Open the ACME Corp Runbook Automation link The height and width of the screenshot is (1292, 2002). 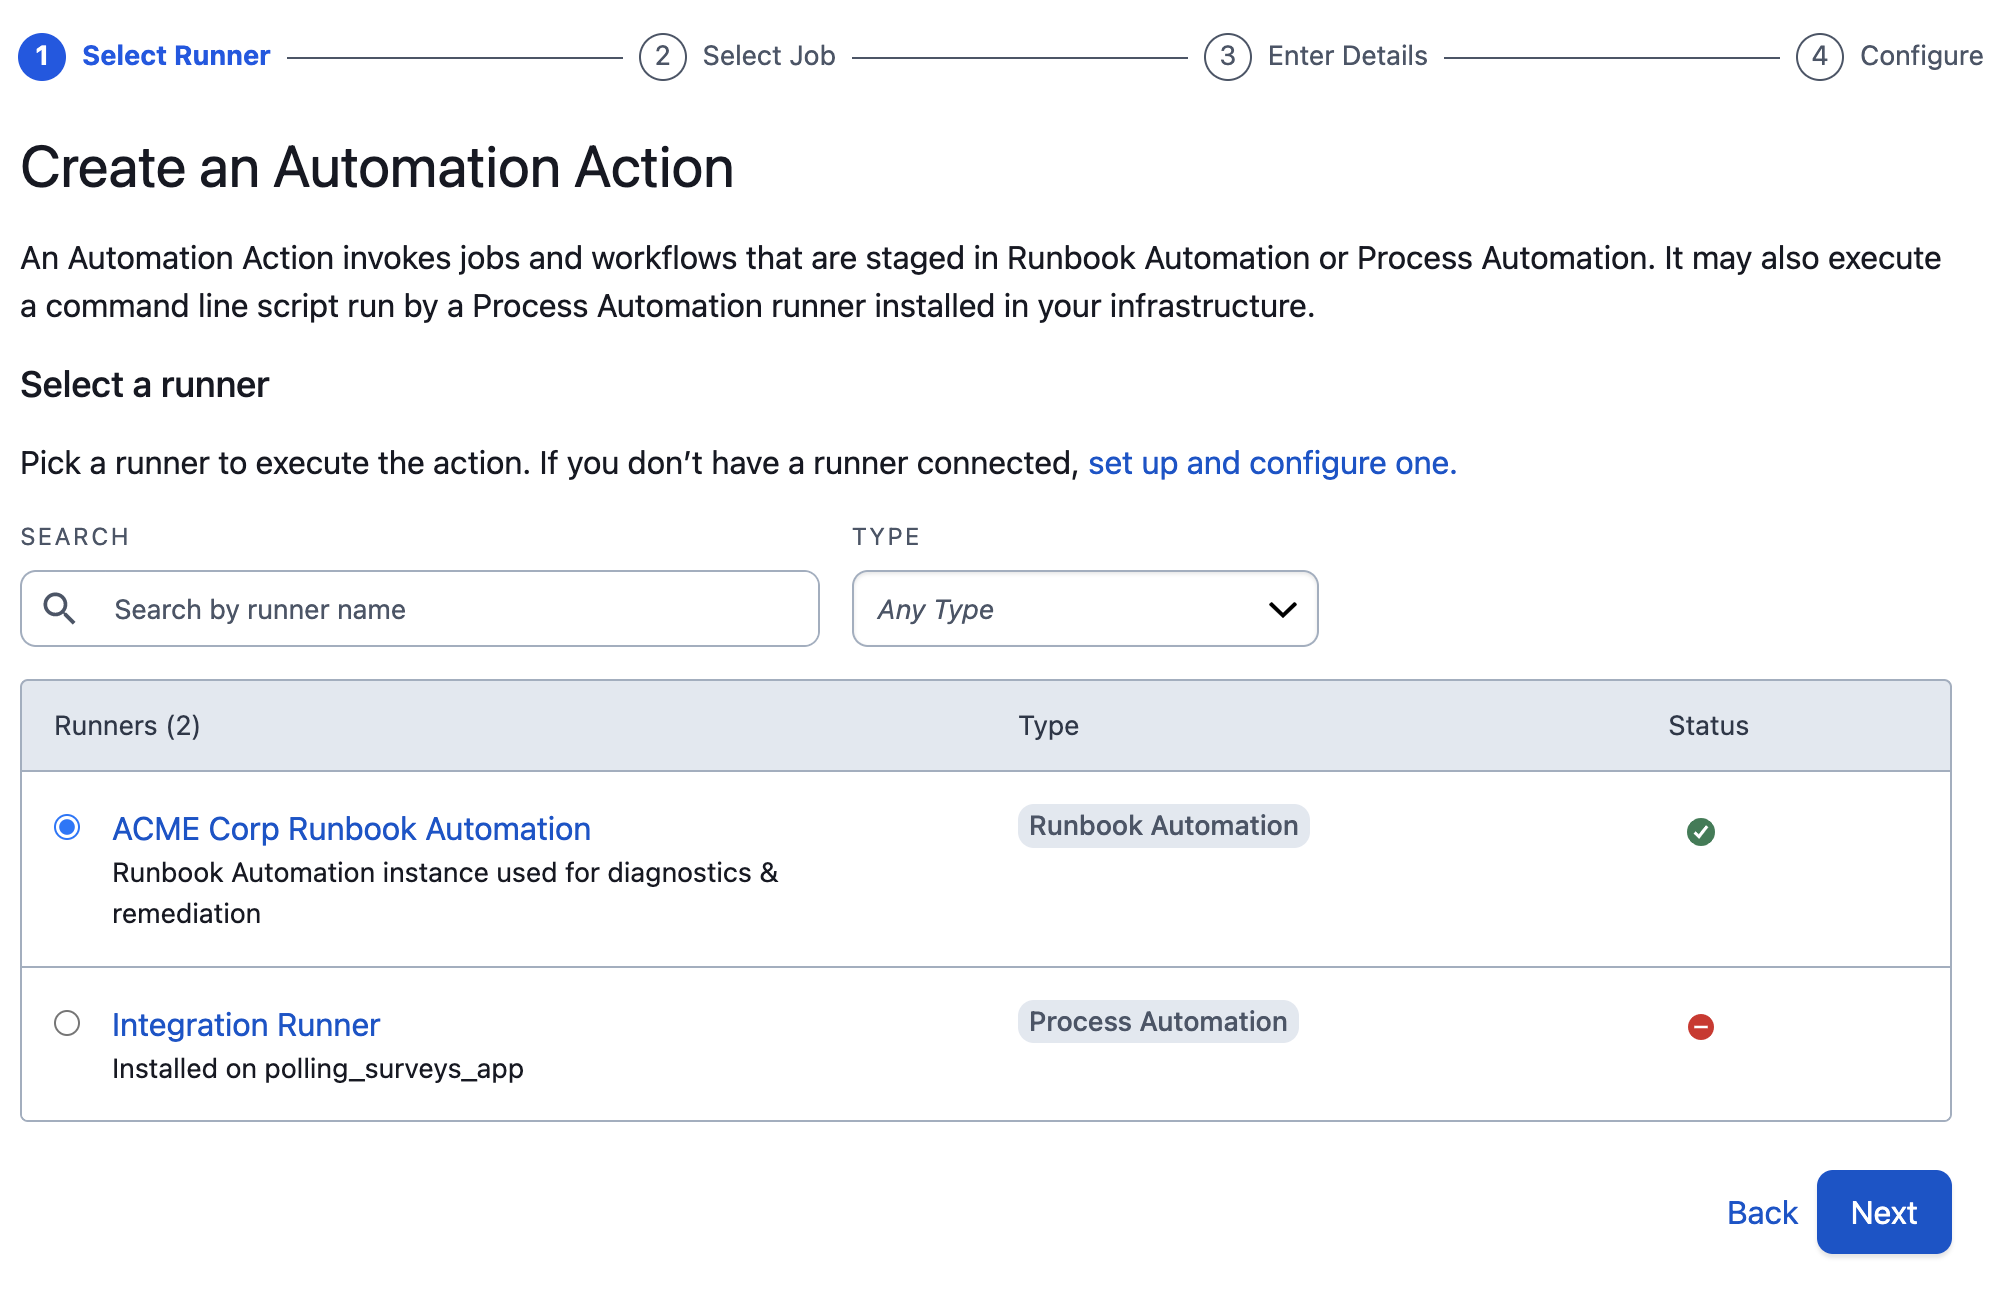click(x=351, y=828)
